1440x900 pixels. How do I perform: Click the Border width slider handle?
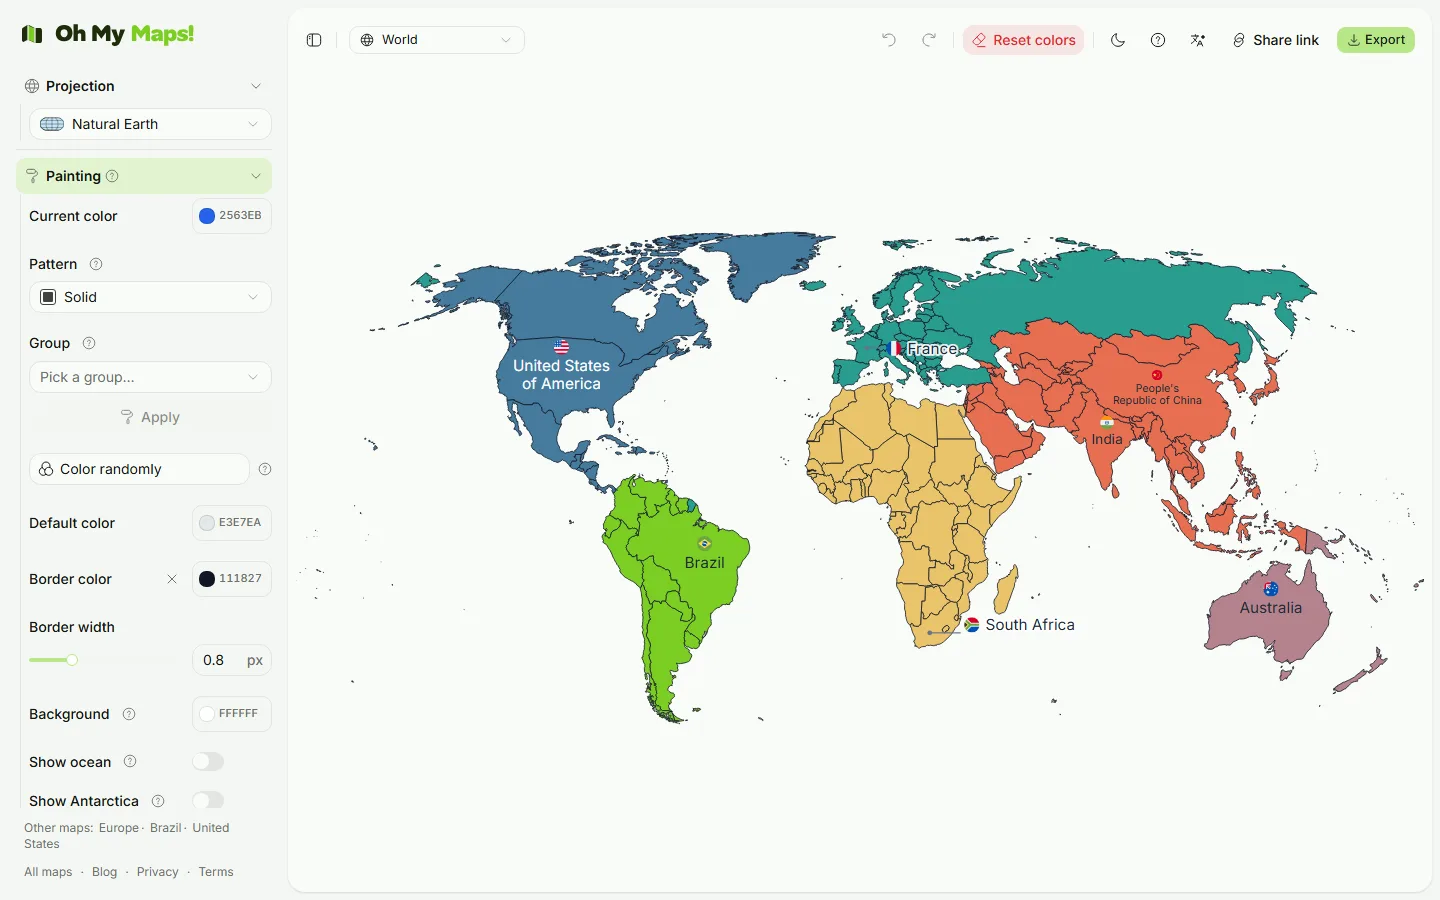pyautogui.click(x=72, y=660)
